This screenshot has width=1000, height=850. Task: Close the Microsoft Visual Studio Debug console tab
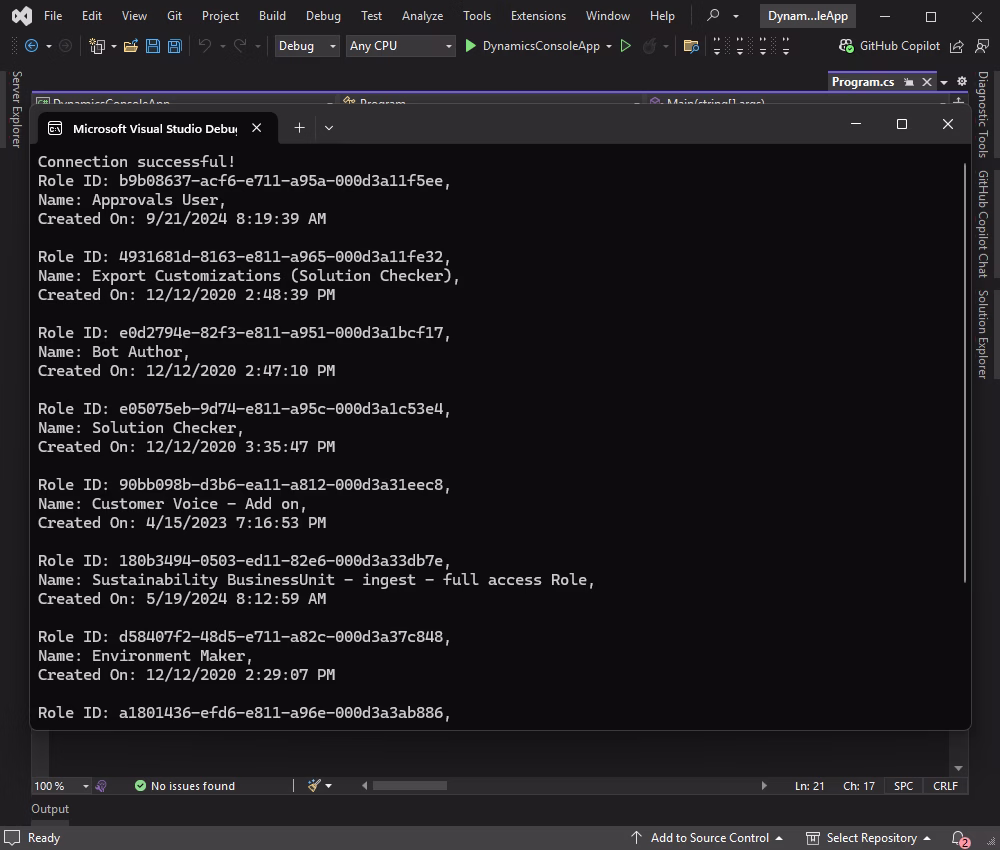tap(256, 128)
